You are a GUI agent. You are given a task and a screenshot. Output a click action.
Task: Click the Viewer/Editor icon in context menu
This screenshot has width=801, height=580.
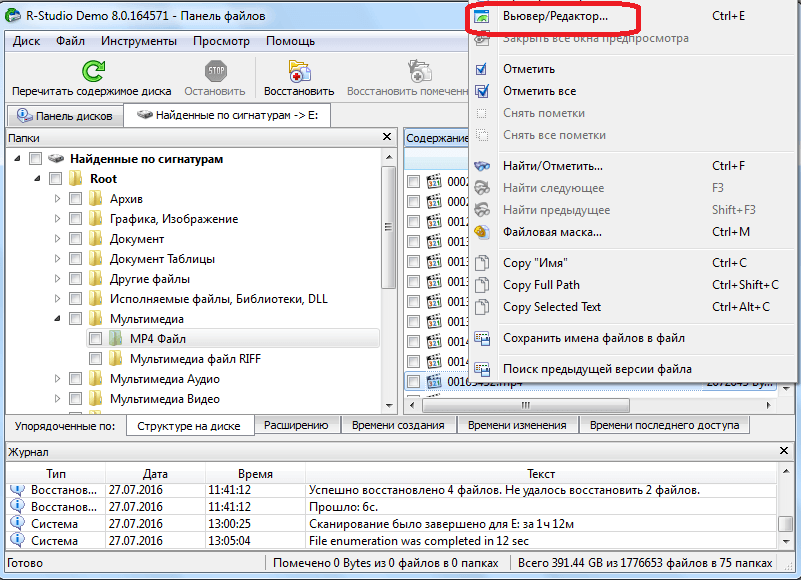[482, 17]
